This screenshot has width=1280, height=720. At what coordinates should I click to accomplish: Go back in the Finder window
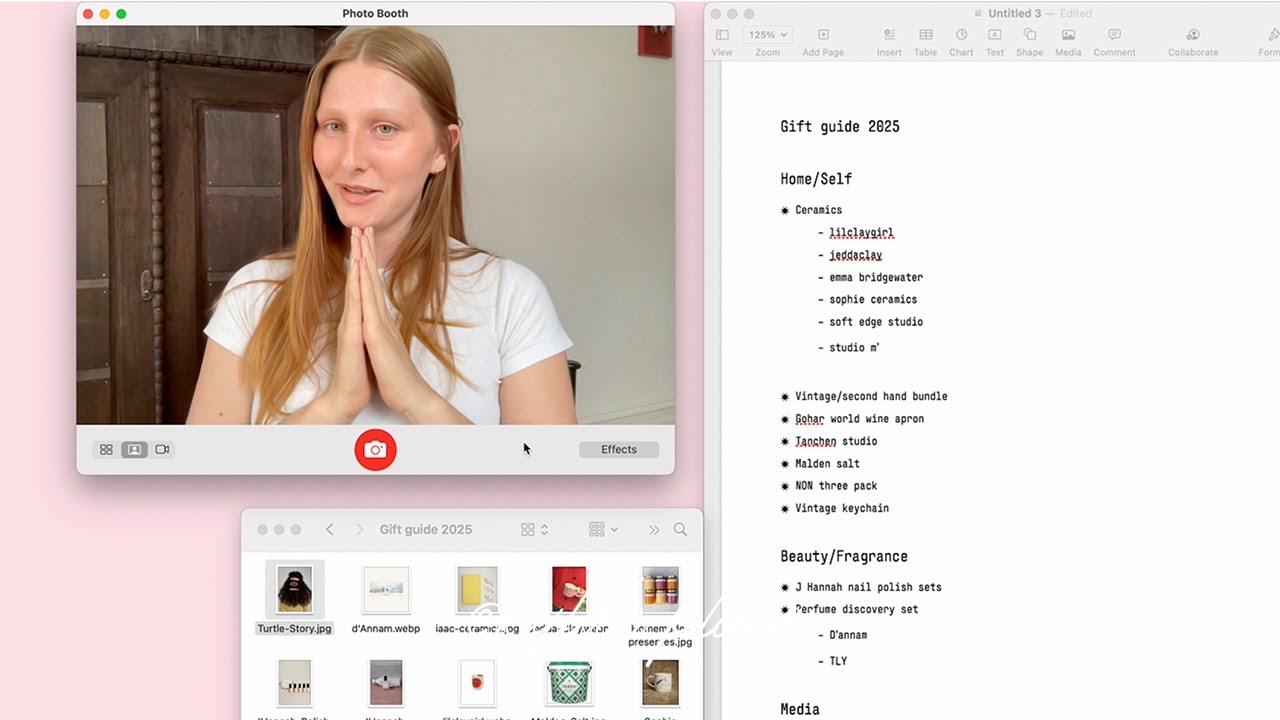point(330,530)
